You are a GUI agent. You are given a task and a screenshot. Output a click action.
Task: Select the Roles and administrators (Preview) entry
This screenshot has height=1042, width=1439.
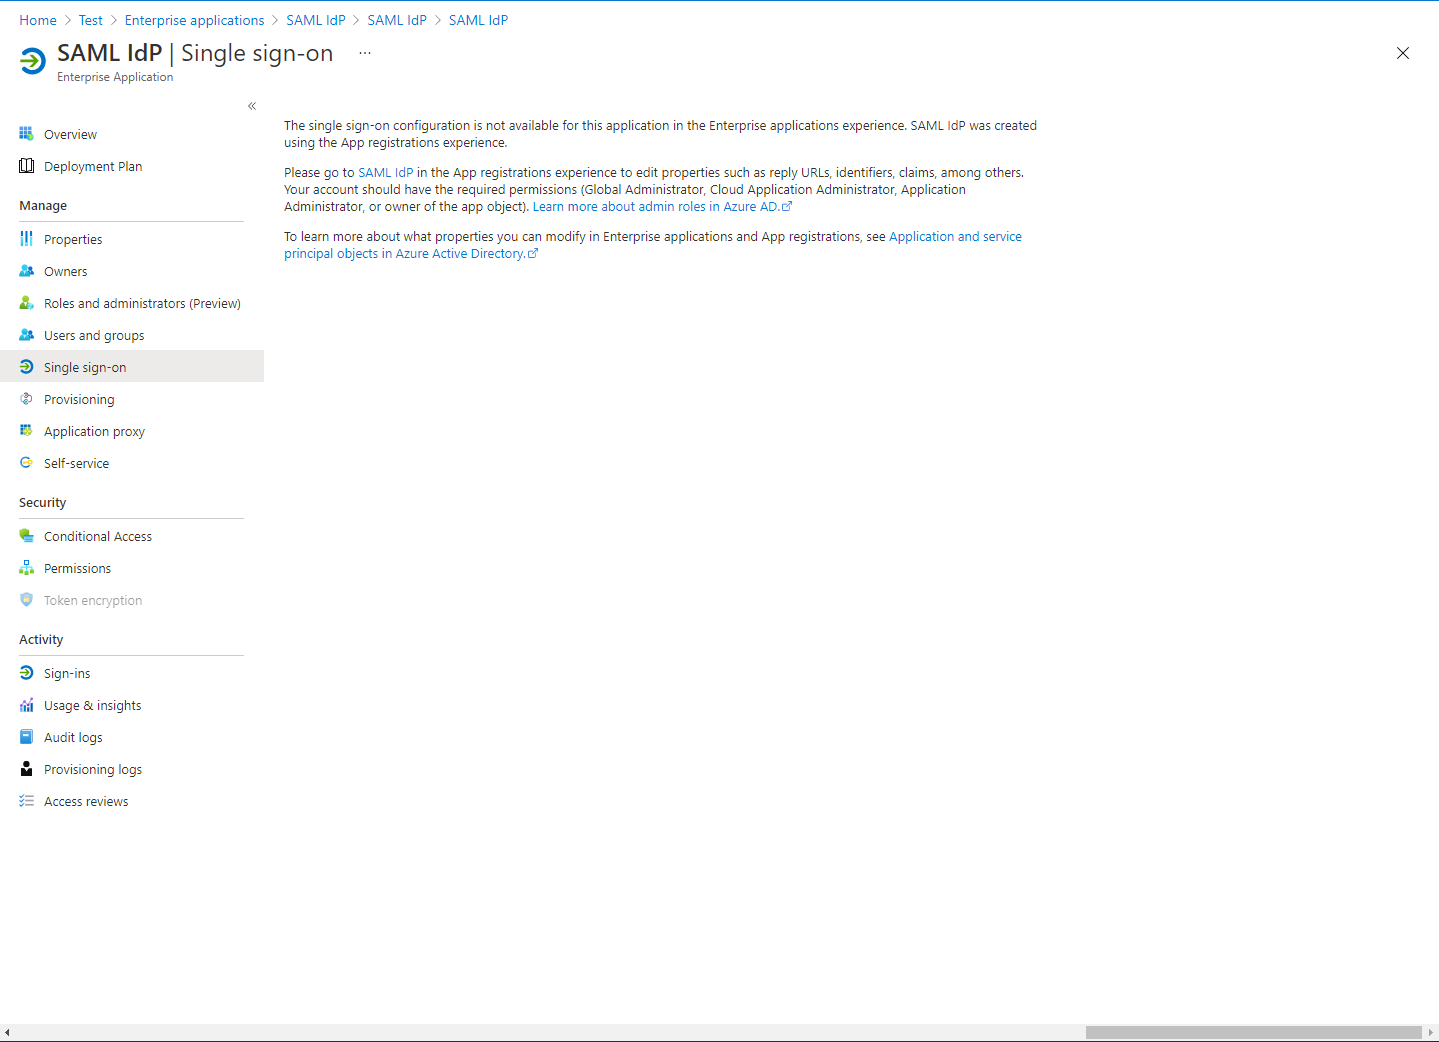141,303
